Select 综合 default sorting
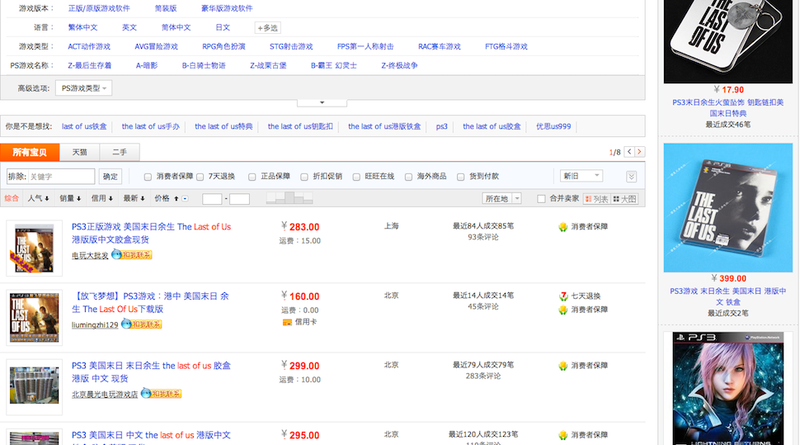This screenshot has height=445, width=800. tap(12, 198)
